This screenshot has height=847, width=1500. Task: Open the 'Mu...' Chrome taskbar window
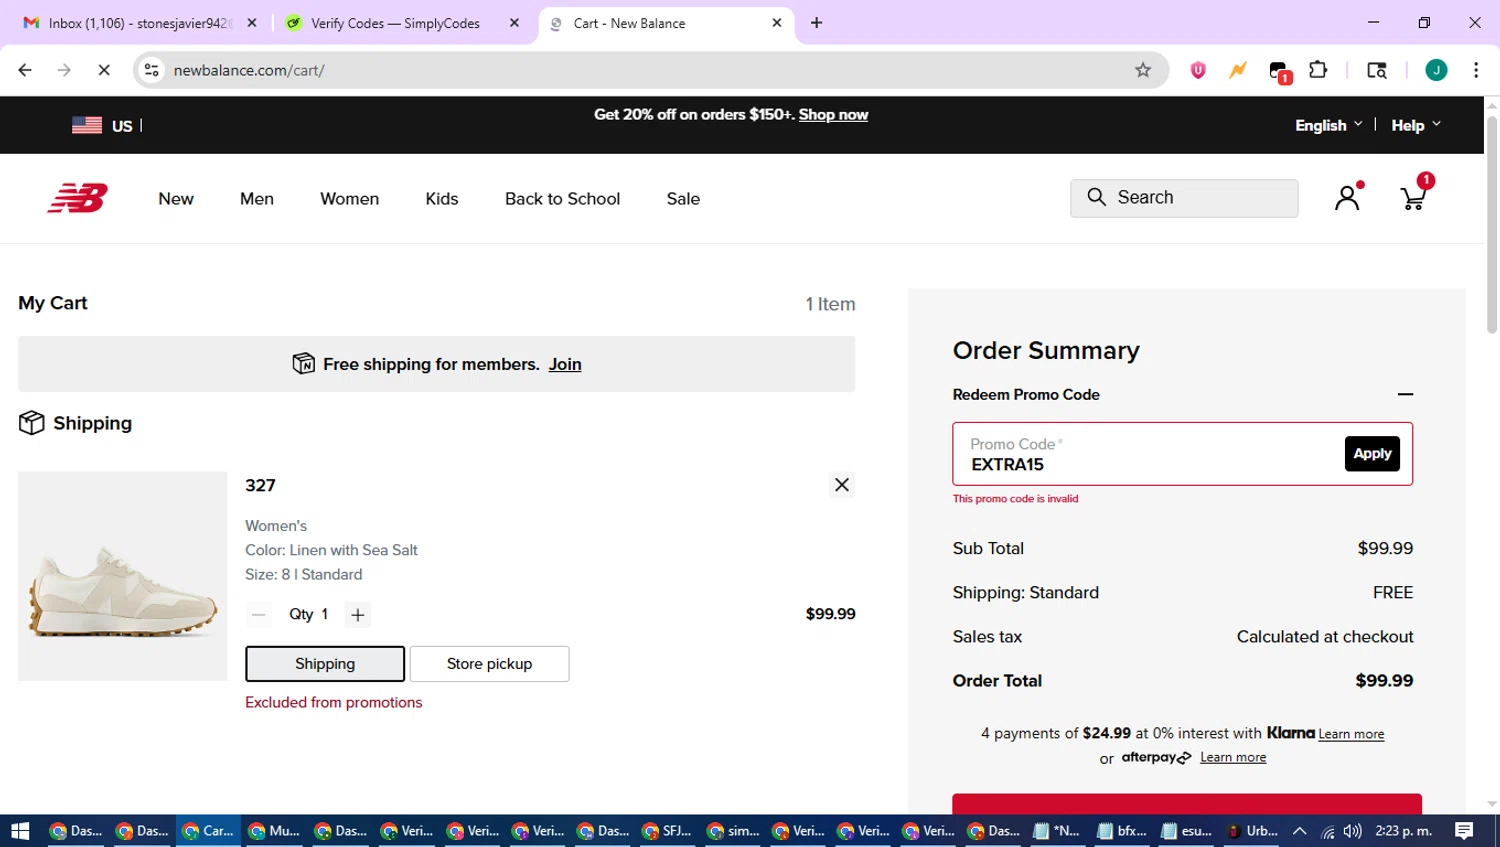[274, 831]
